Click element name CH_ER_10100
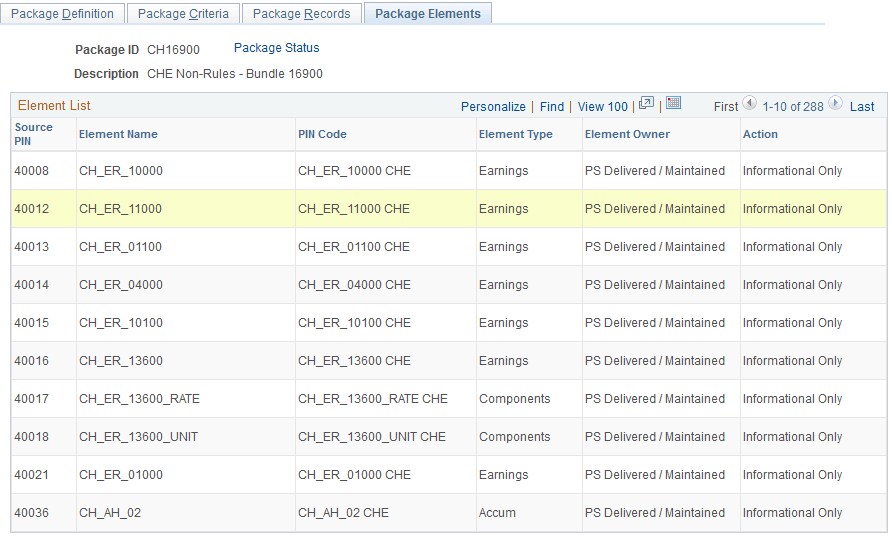Screen dimensions: 892x537 pyautogui.click(x=121, y=323)
